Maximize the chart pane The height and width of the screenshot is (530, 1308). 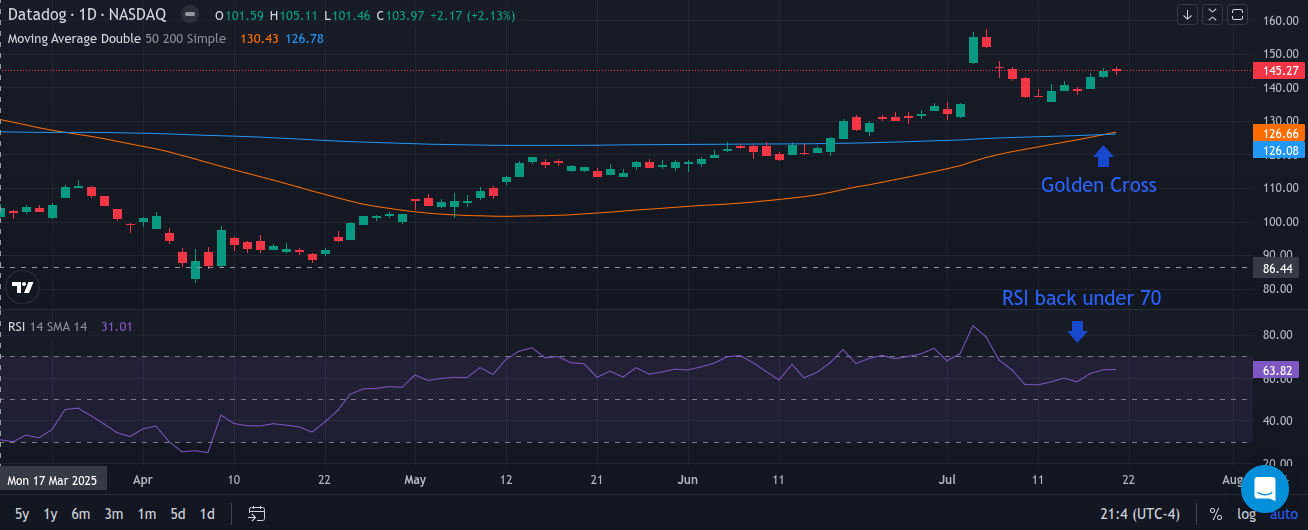(x=1238, y=14)
